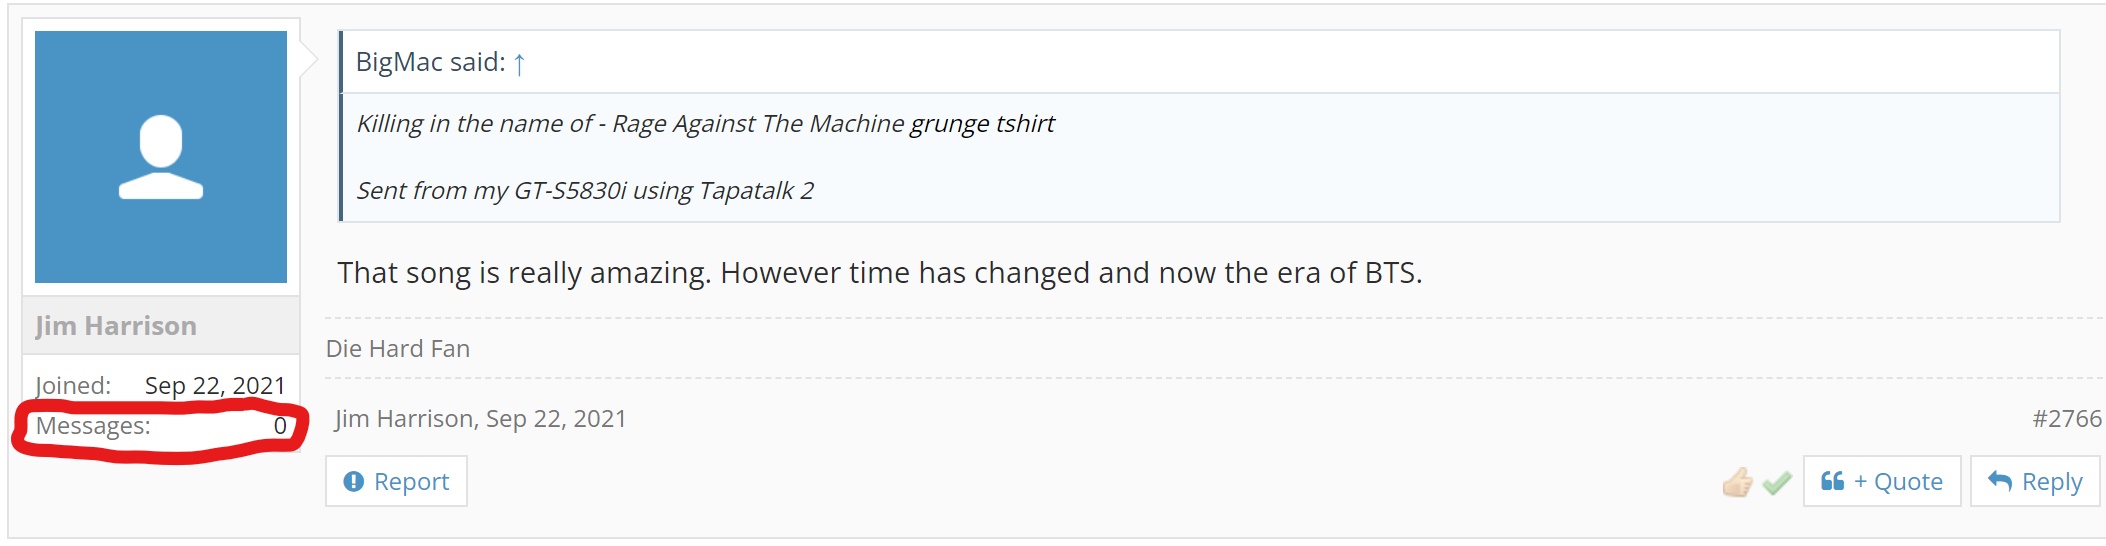
Task: Open Jim Harrison's default avatar image
Action: [x=161, y=157]
